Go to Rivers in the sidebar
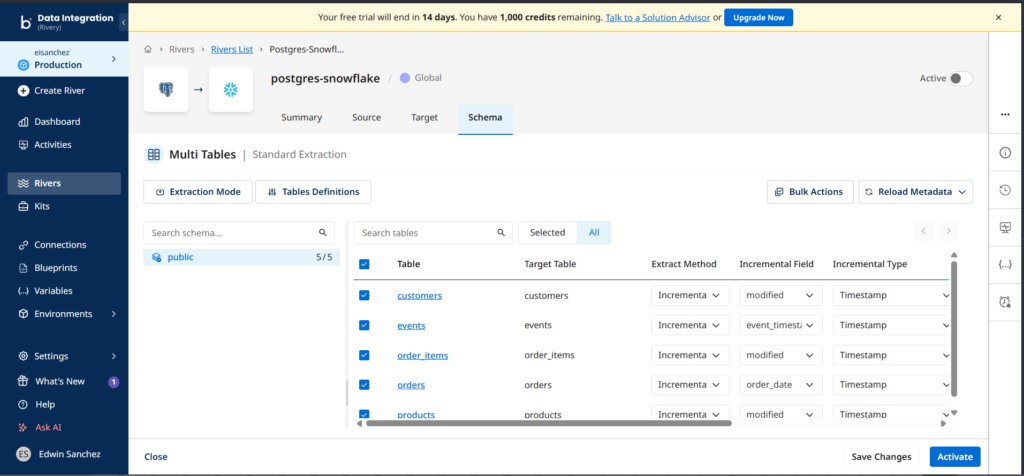The width and height of the screenshot is (1024, 476). 64,183
